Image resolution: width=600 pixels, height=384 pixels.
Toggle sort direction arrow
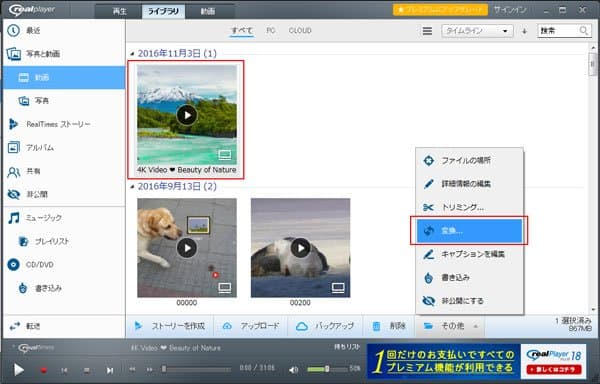point(525,31)
